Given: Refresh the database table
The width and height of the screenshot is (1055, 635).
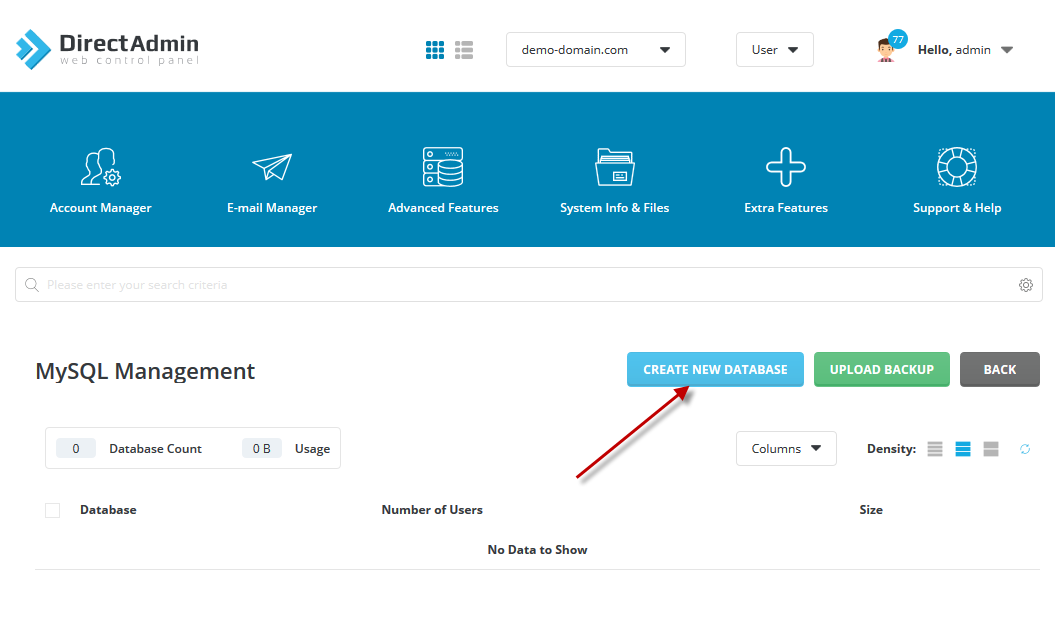Looking at the screenshot, I should coord(1025,449).
